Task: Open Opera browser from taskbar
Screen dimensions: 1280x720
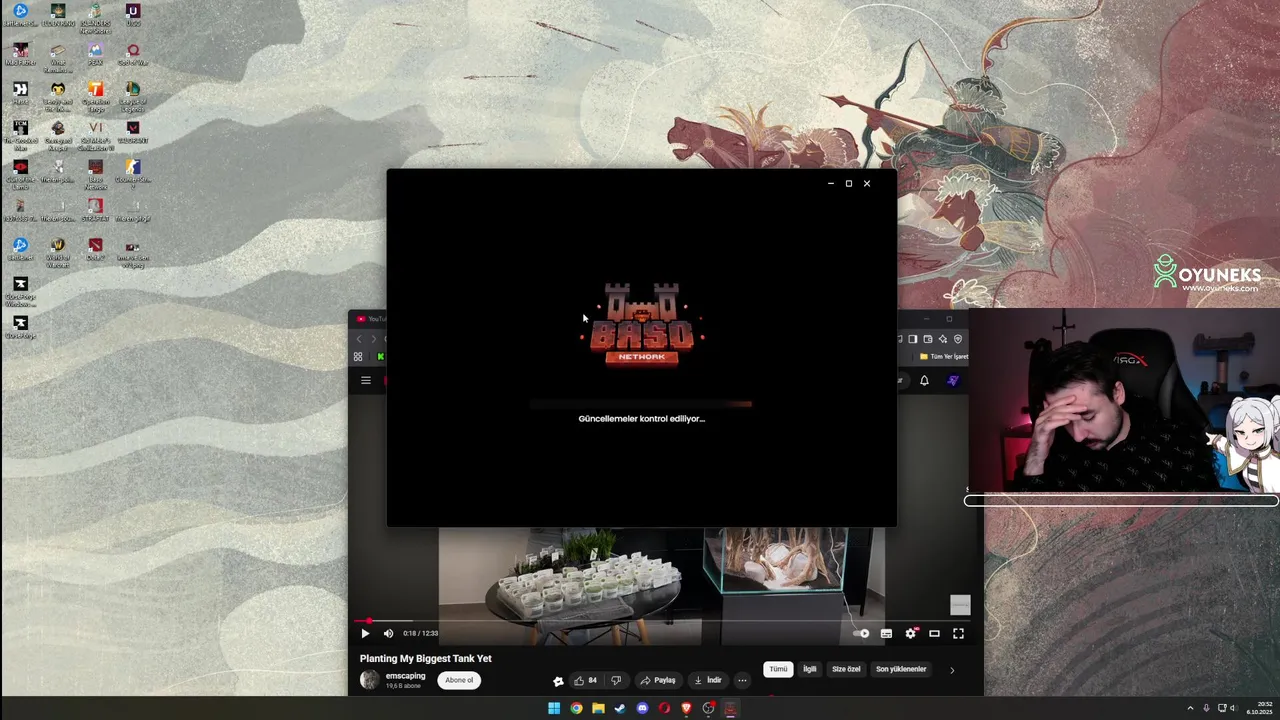Action: (x=664, y=708)
